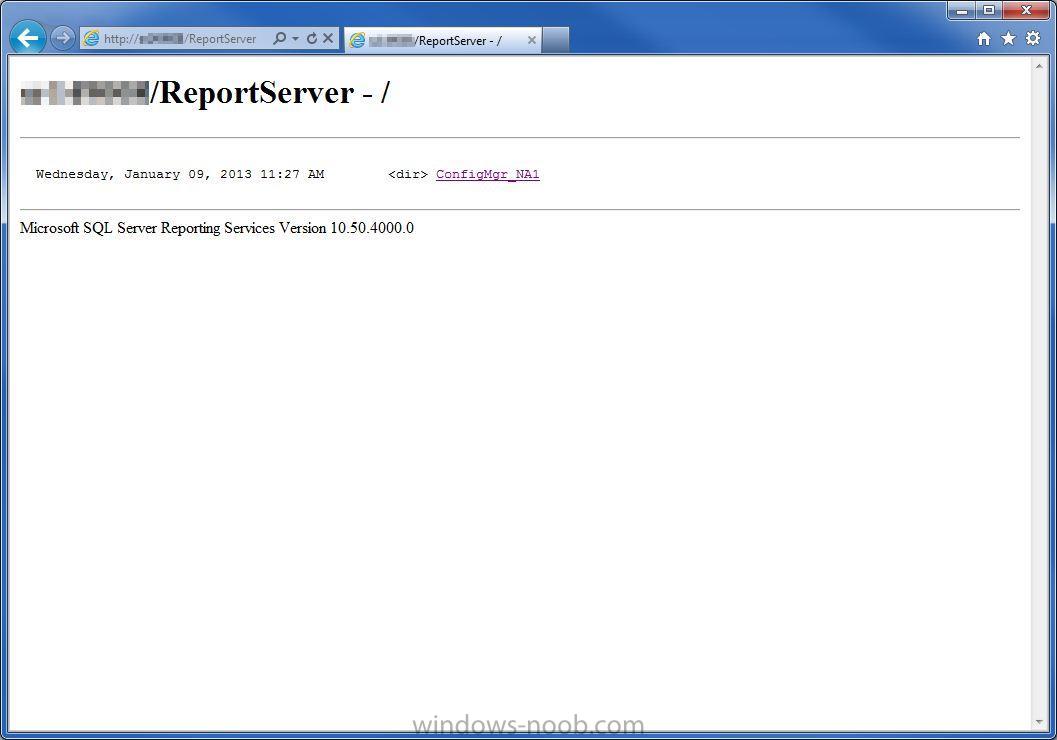Click the /ReportServer - / page heading
This screenshot has height=740, width=1057.
pyautogui.click(x=205, y=93)
